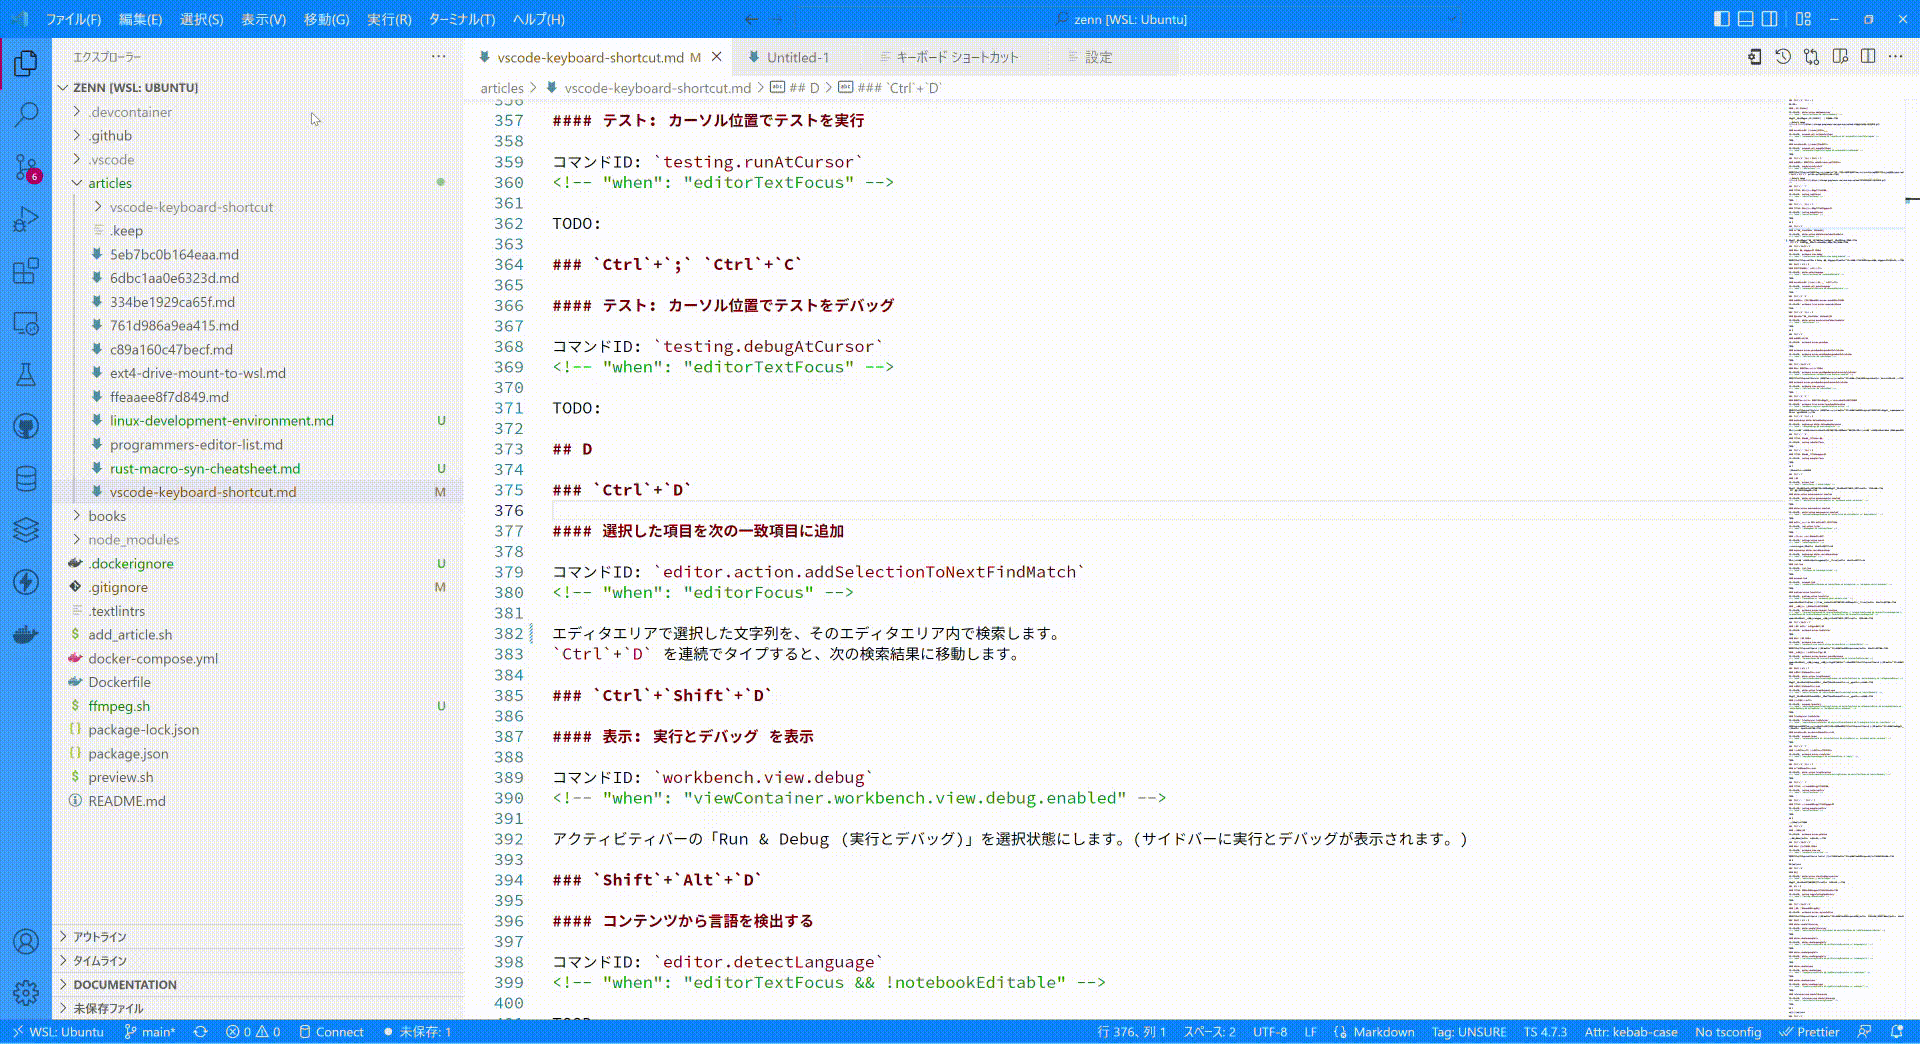Open the ファイル(F) menu

pos(73,19)
